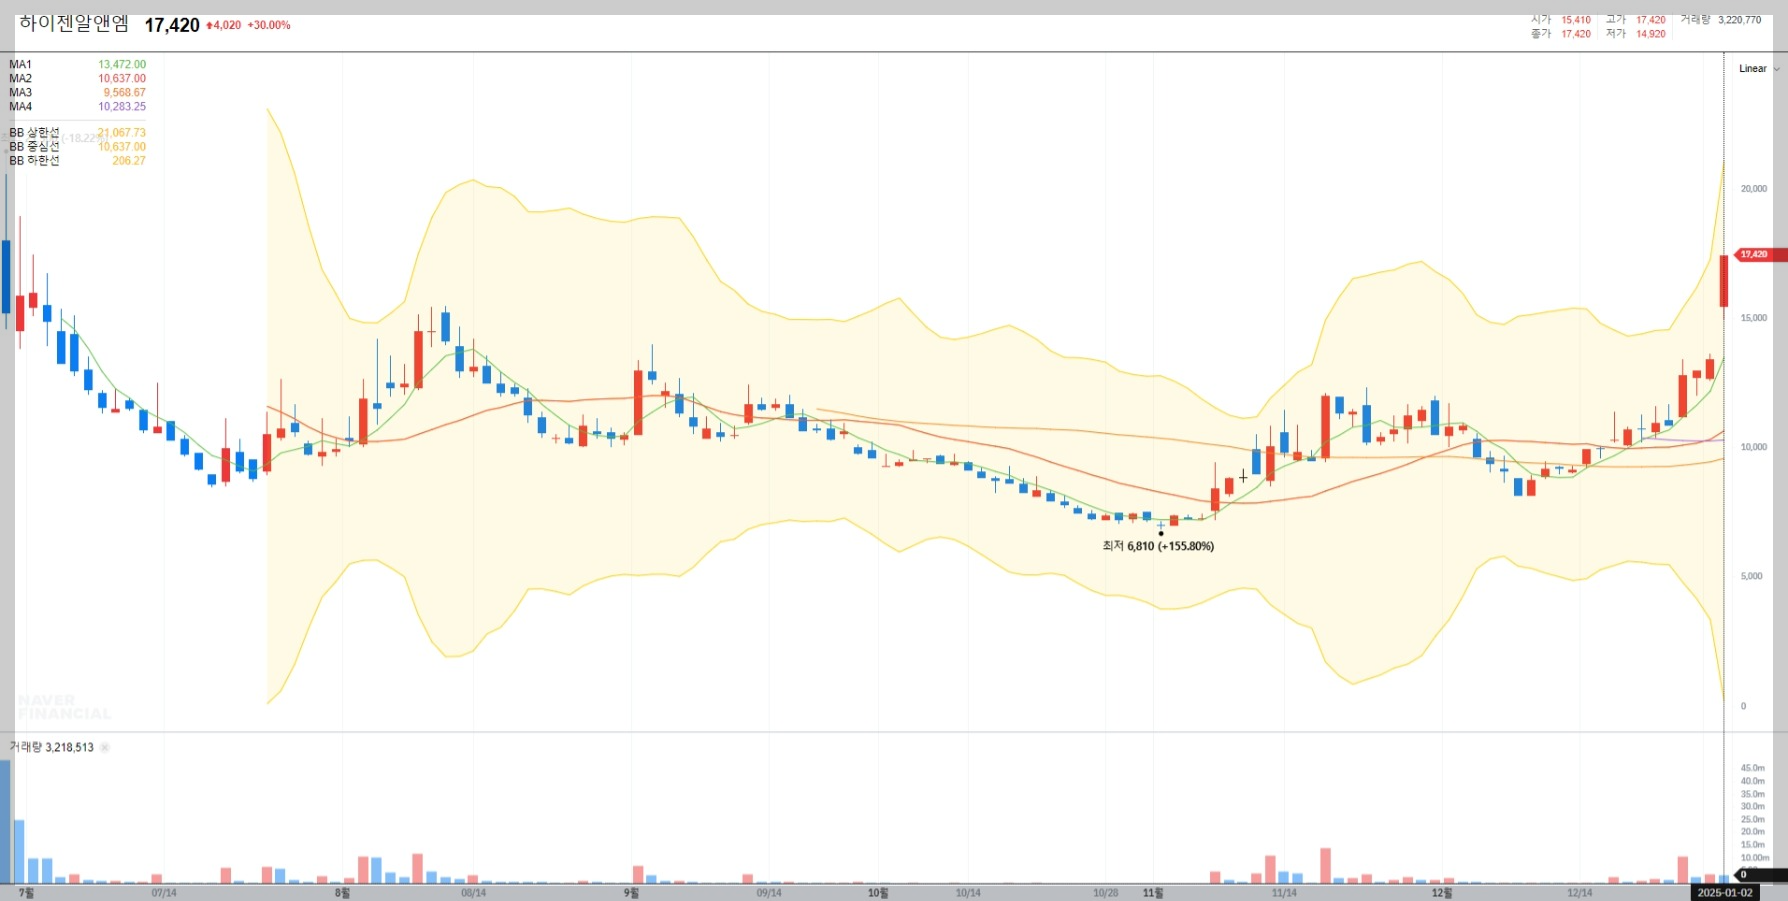Click MA4 value 10,283.25

[x=122, y=106]
